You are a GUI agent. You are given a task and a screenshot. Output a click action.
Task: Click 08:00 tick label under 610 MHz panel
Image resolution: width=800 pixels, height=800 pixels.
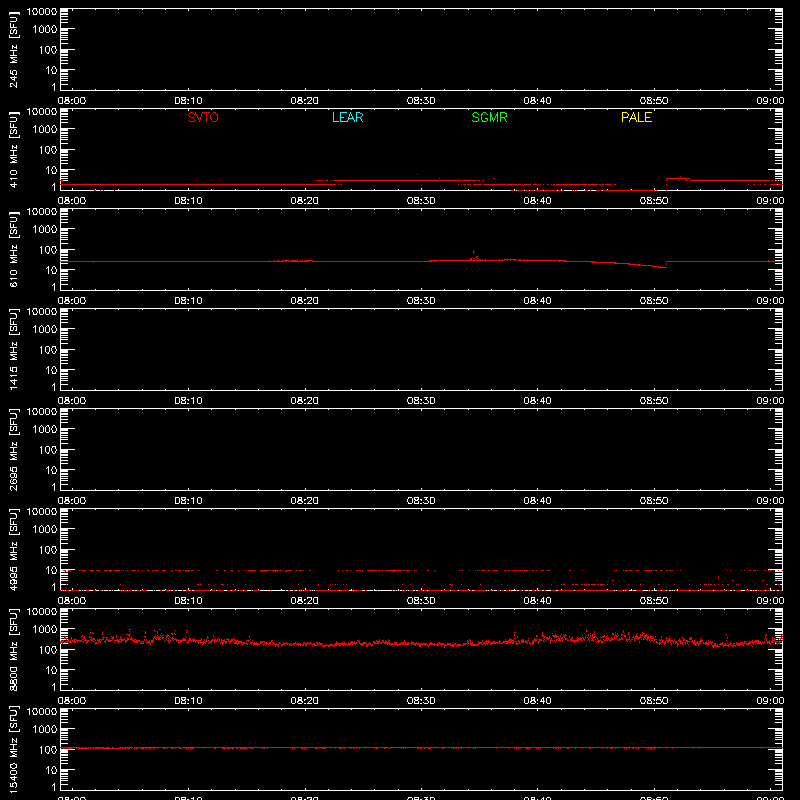coord(72,301)
